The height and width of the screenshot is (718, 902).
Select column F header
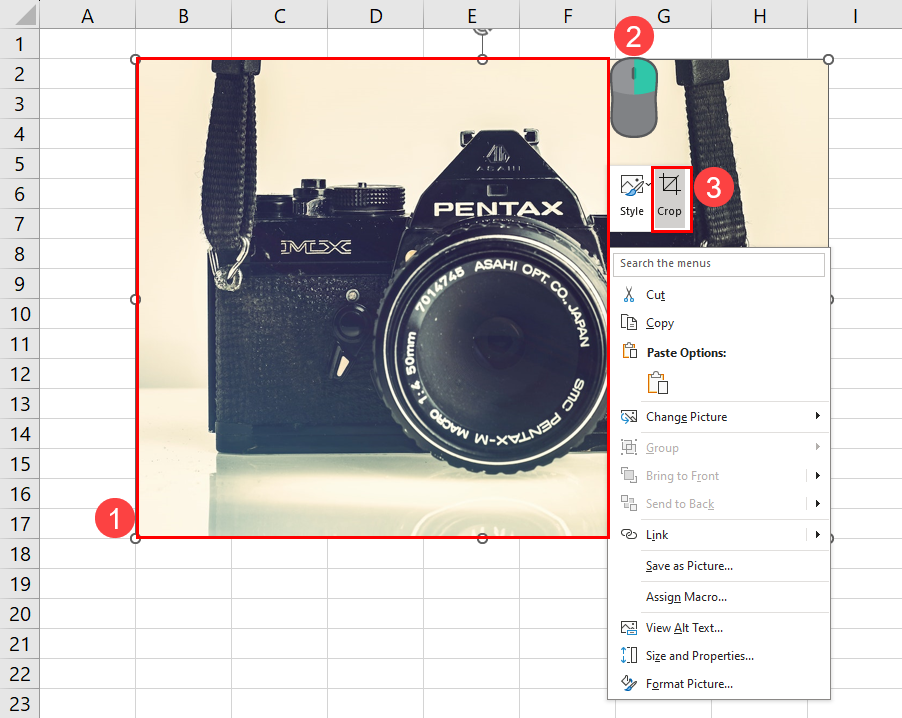coord(568,16)
